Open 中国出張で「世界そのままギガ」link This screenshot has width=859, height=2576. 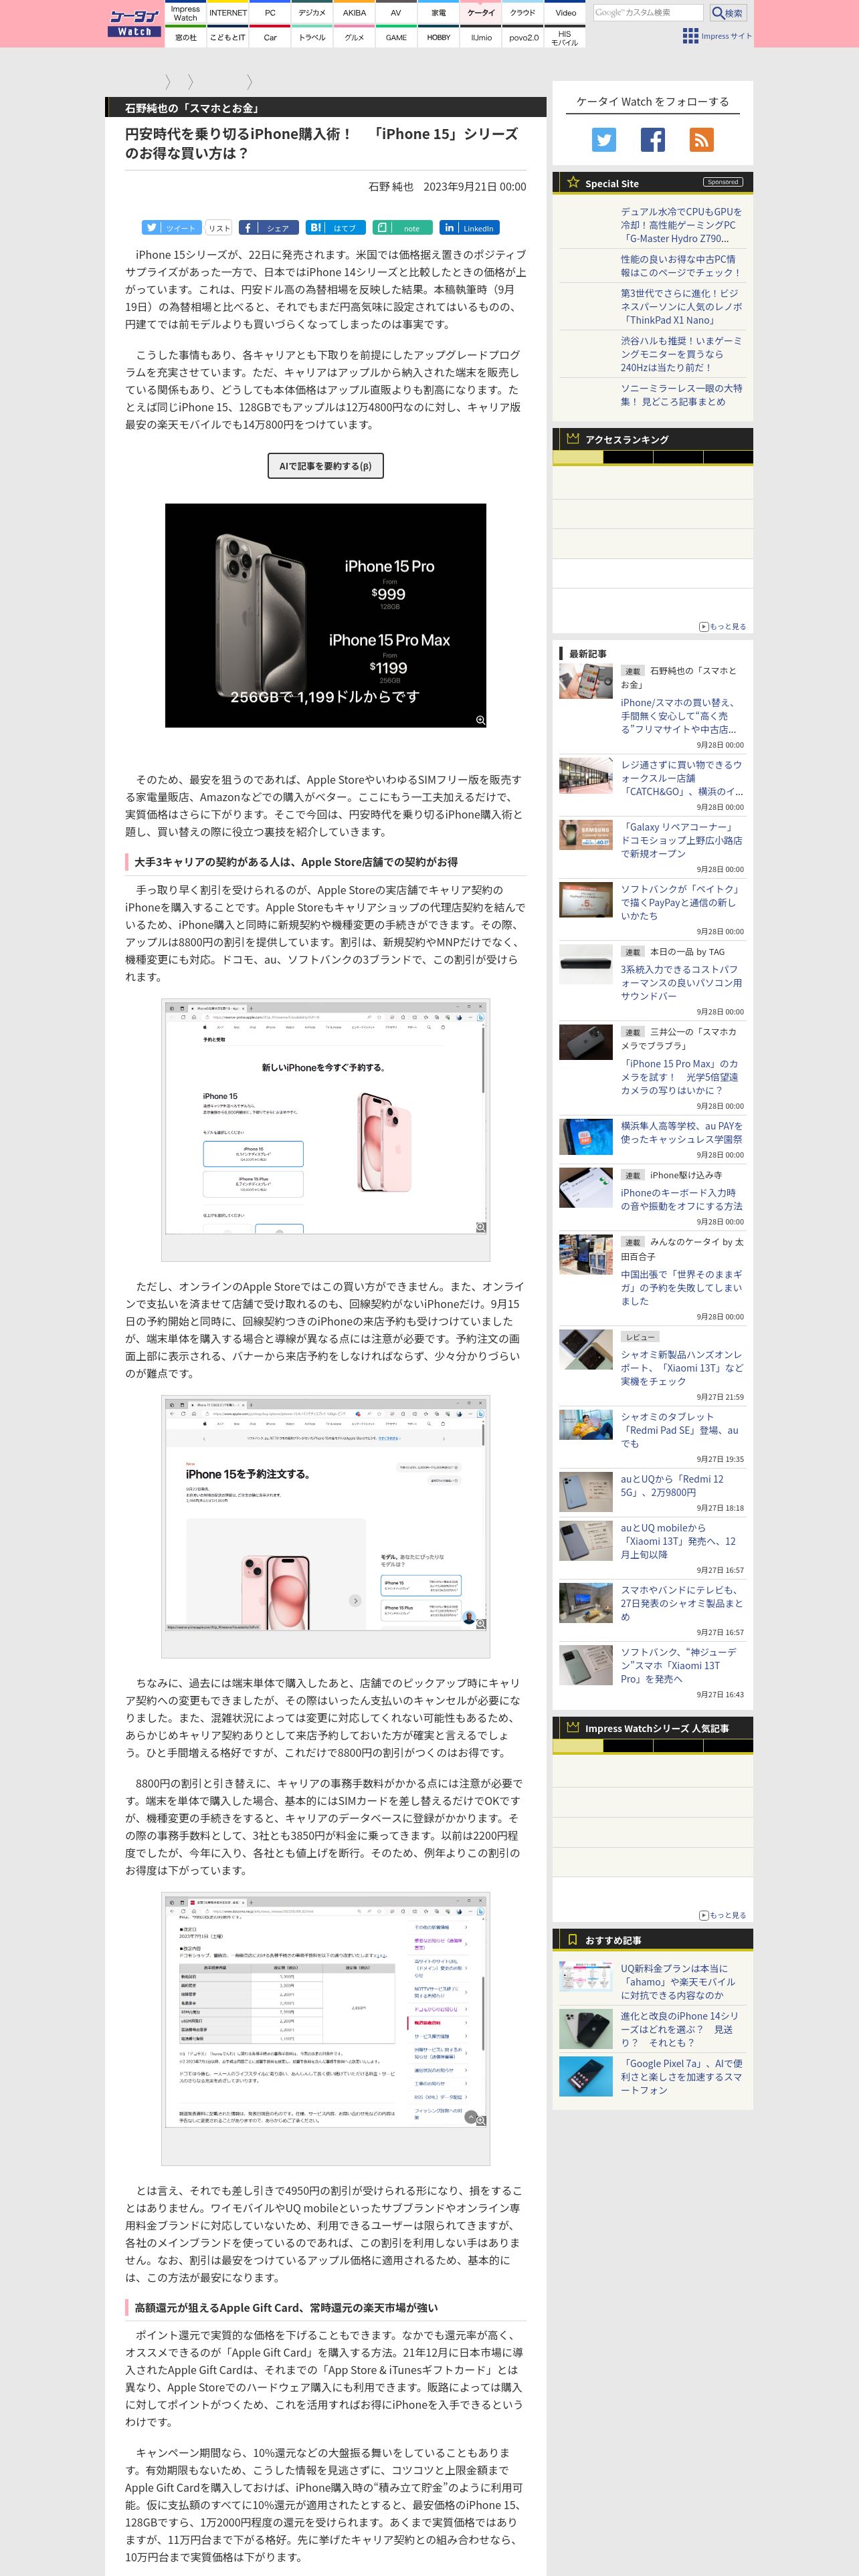[681, 1288]
